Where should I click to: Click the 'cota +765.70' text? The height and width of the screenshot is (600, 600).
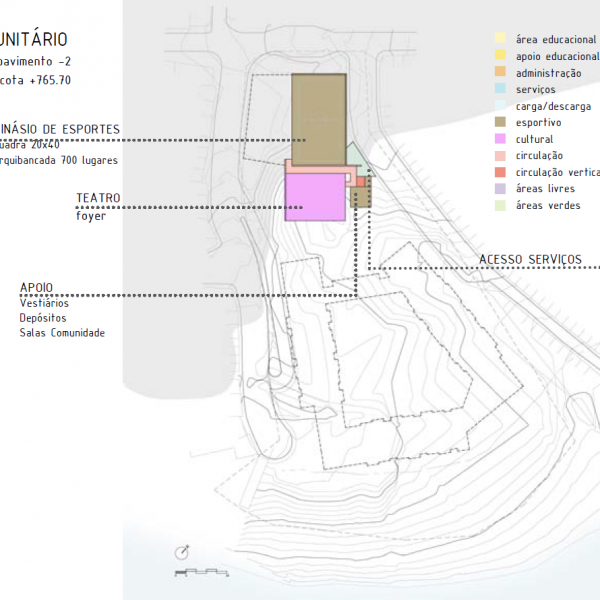36,80
